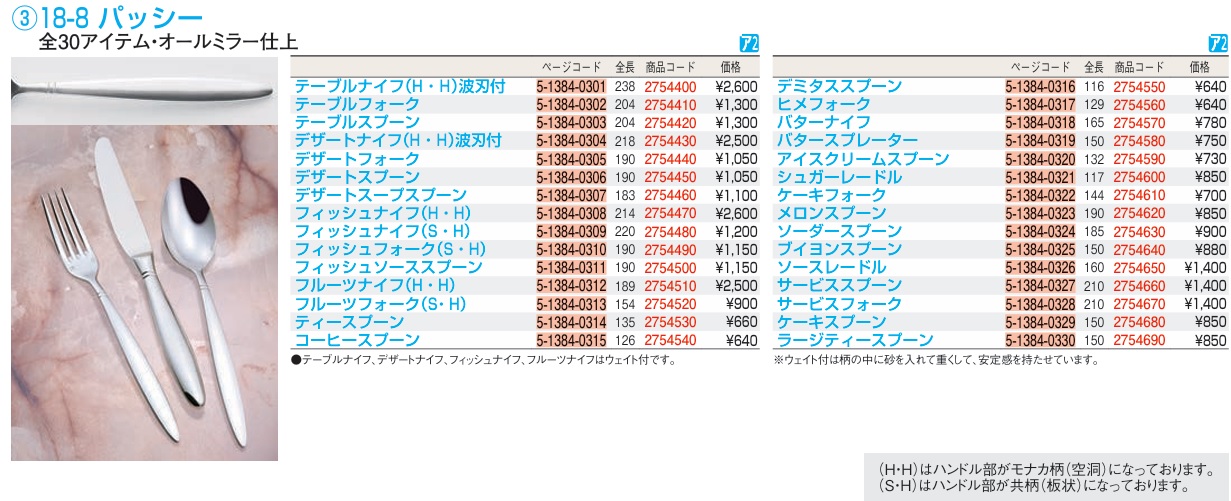Select the ケーキスプーン product name
The image size is (1231, 501).
[x=832, y=321]
